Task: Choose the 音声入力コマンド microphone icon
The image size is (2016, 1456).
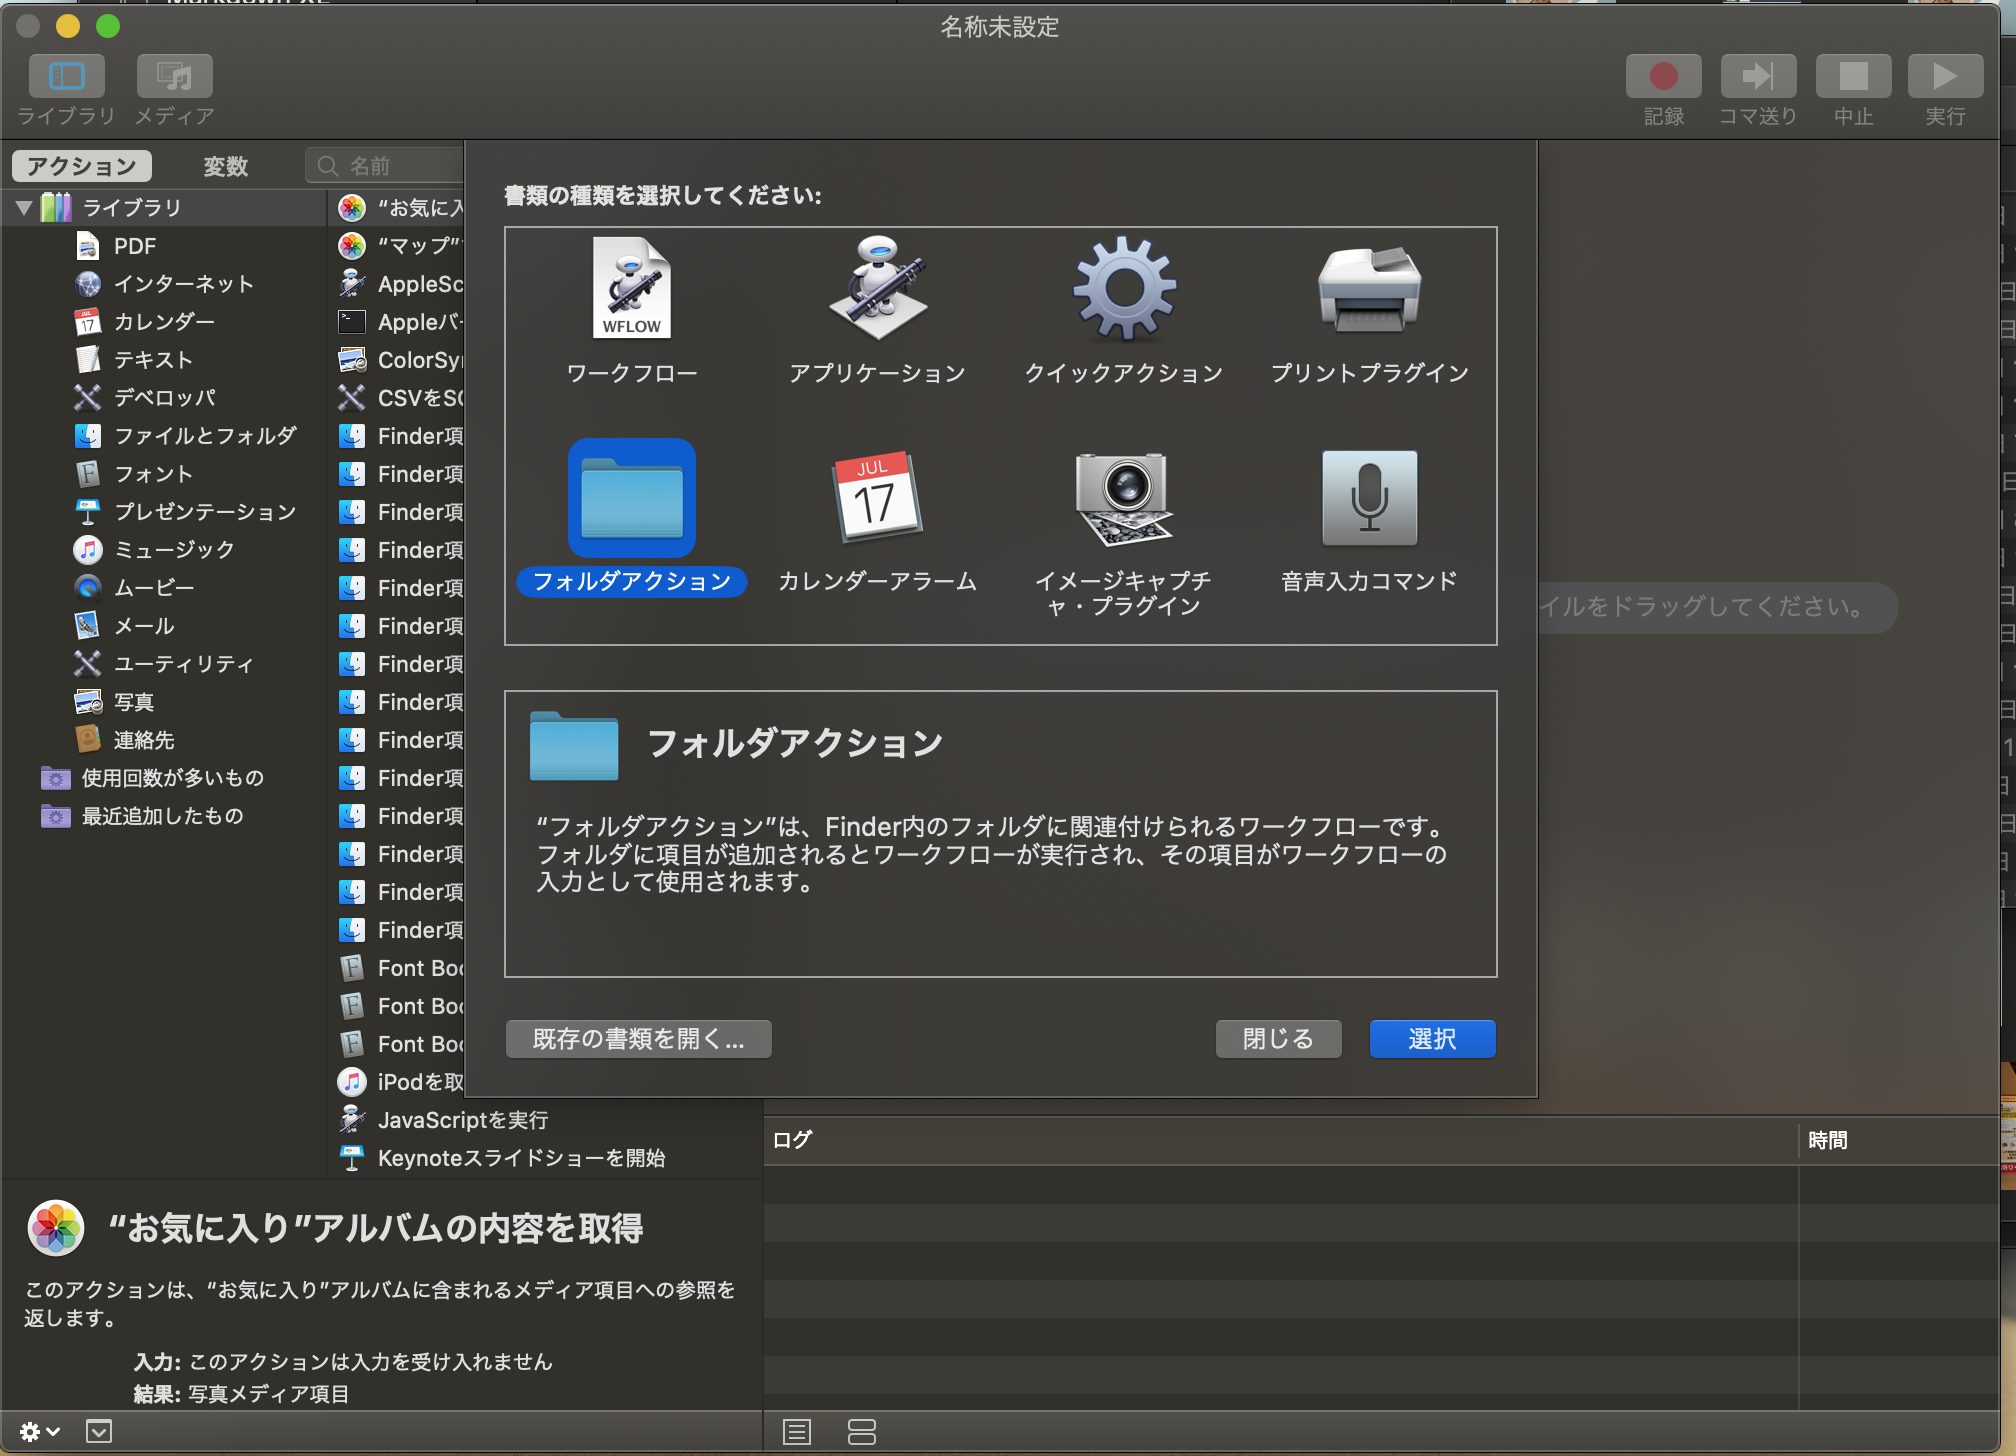Action: (1369, 498)
